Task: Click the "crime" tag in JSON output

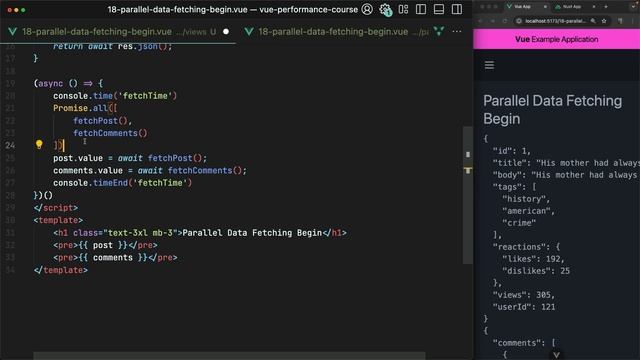Action: point(519,223)
